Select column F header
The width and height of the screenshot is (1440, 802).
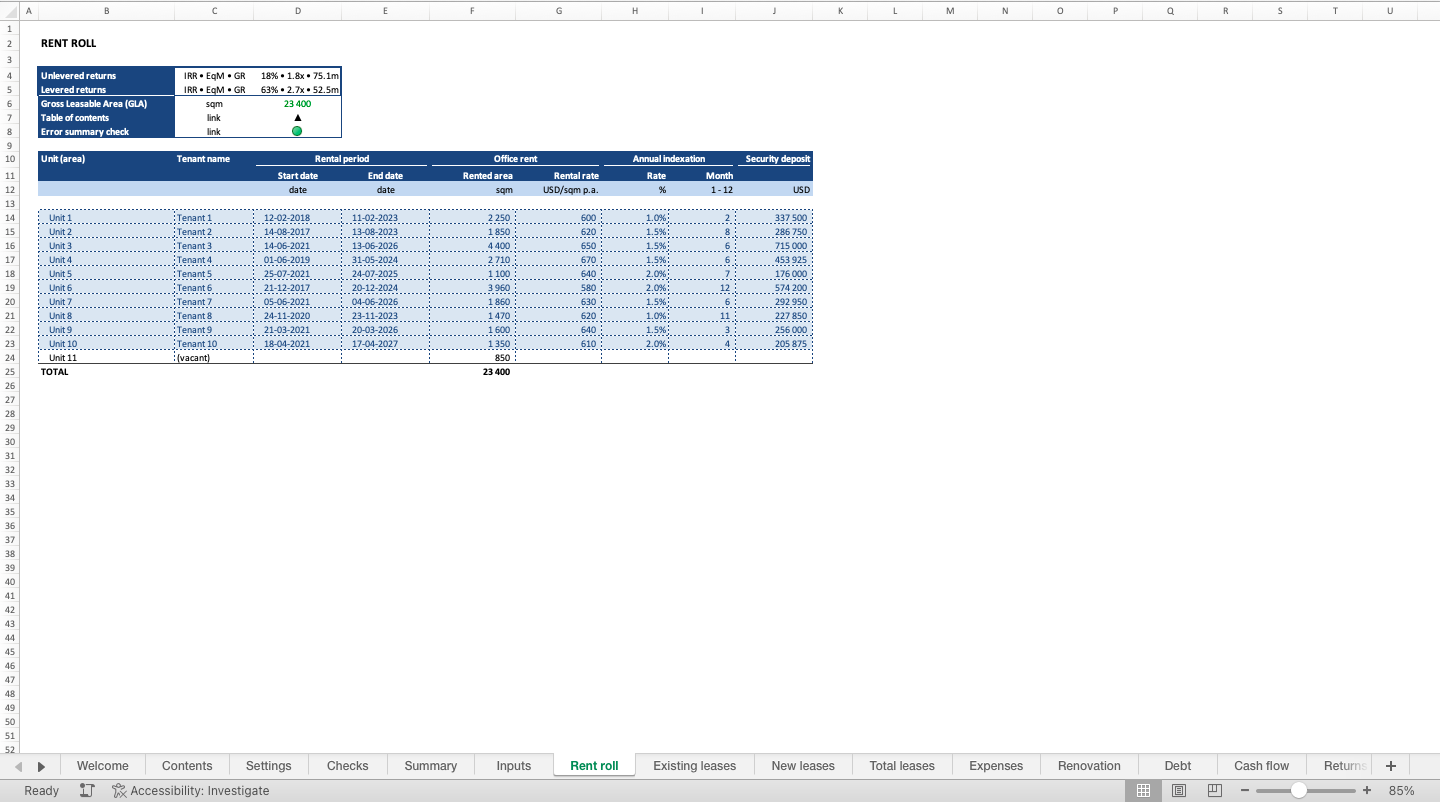point(472,11)
